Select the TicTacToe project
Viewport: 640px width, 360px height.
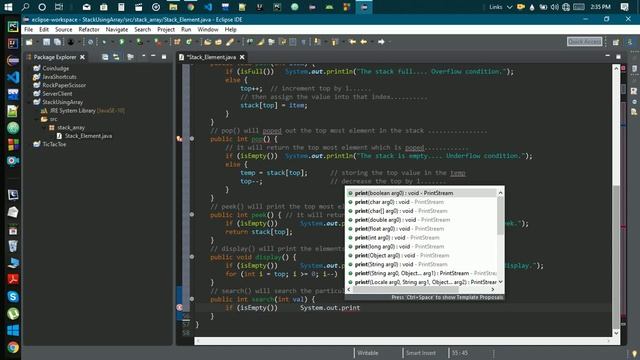click(54, 144)
